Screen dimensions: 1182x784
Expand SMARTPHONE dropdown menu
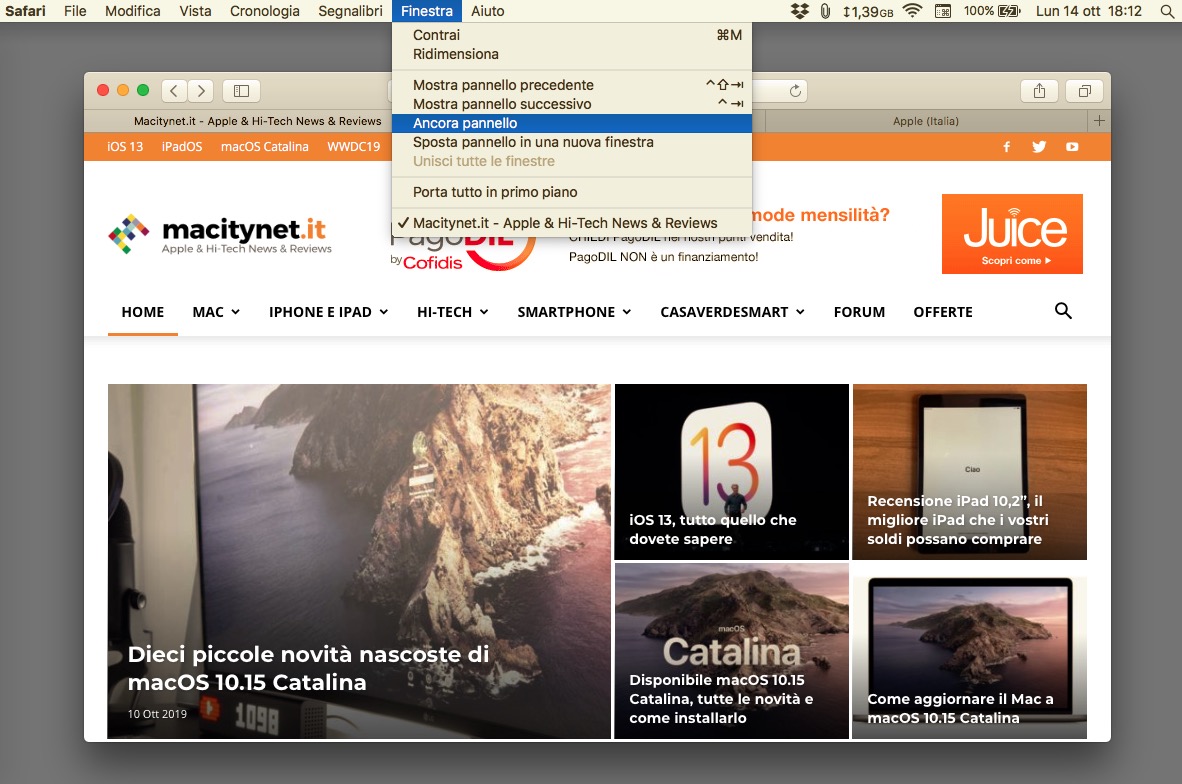pyautogui.click(x=574, y=312)
